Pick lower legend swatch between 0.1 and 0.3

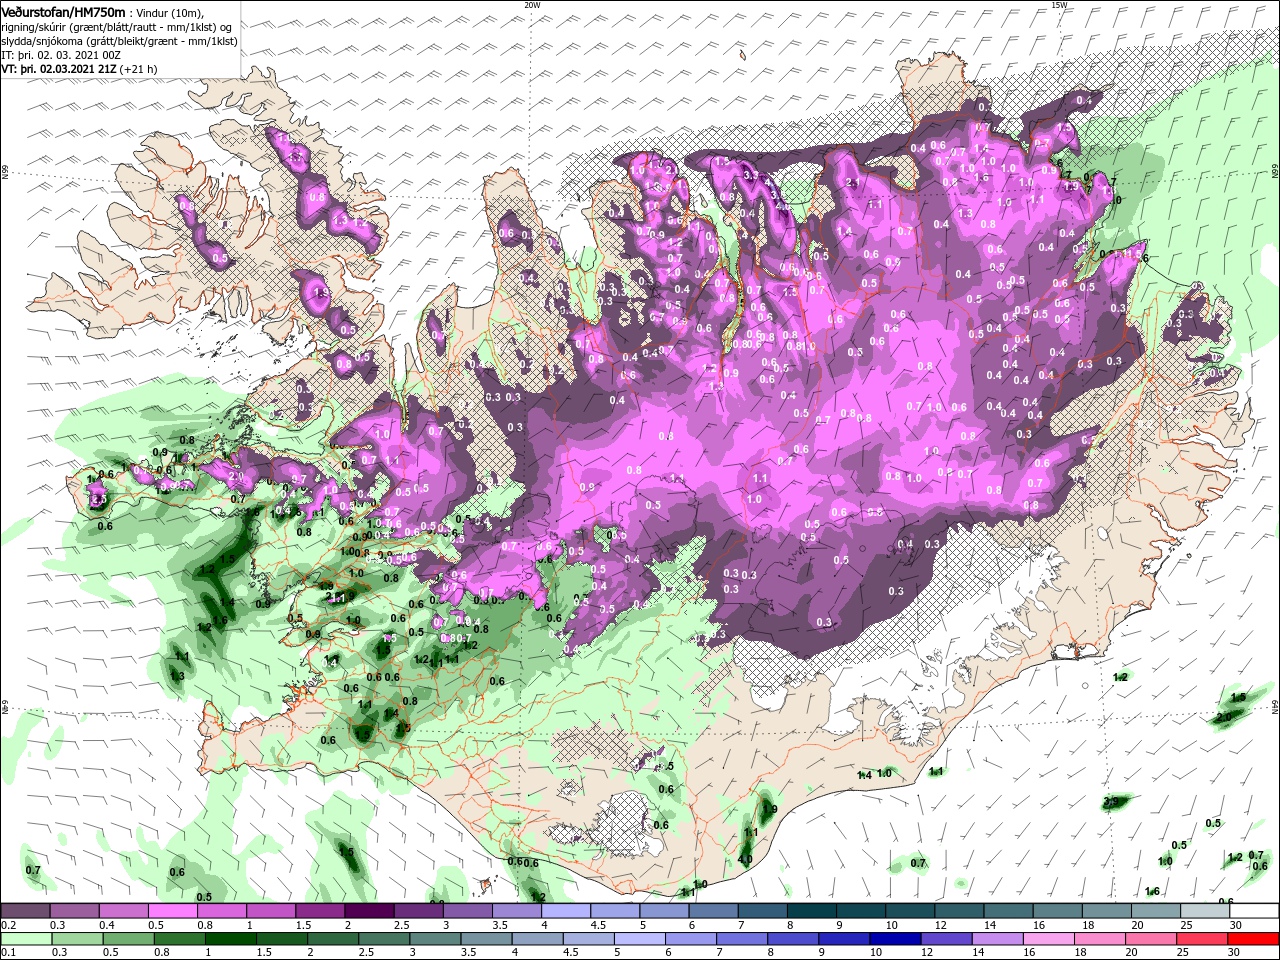(x=26, y=939)
